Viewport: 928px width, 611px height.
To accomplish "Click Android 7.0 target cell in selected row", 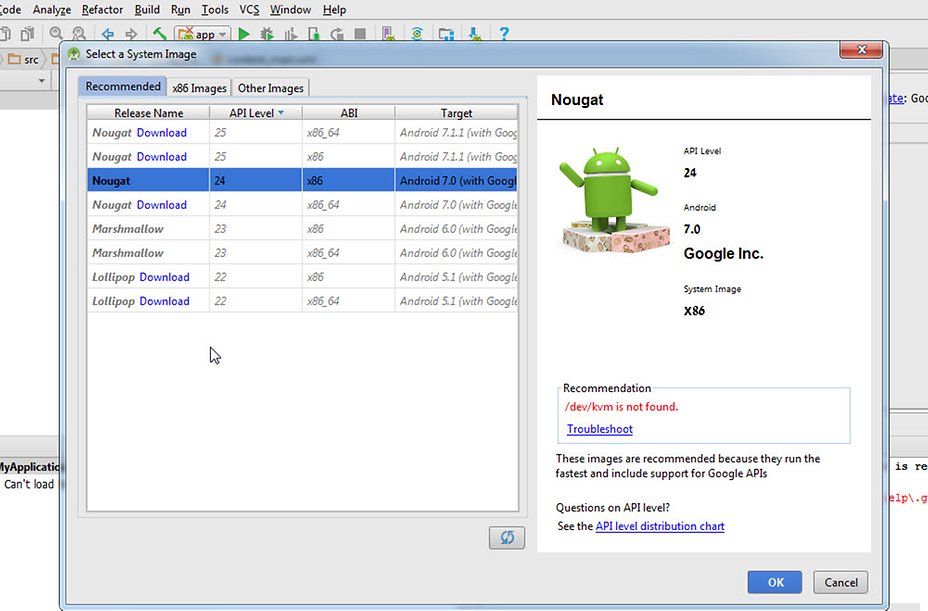I will 456,181.
